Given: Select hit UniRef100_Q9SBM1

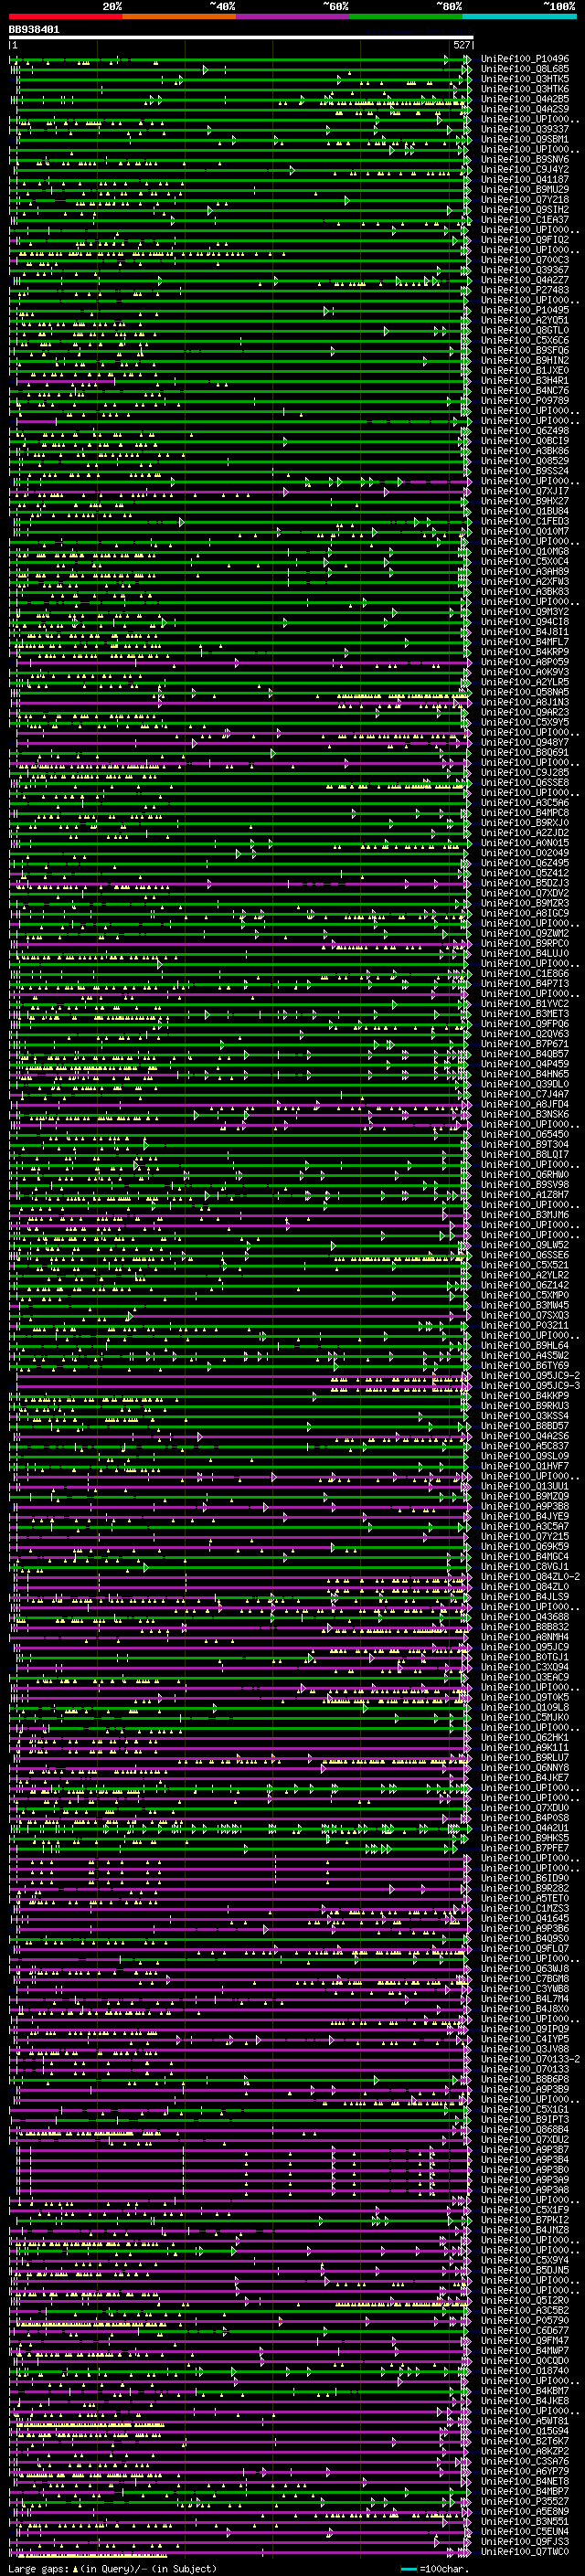Looking at the screenshot, I should click(525, 139).
